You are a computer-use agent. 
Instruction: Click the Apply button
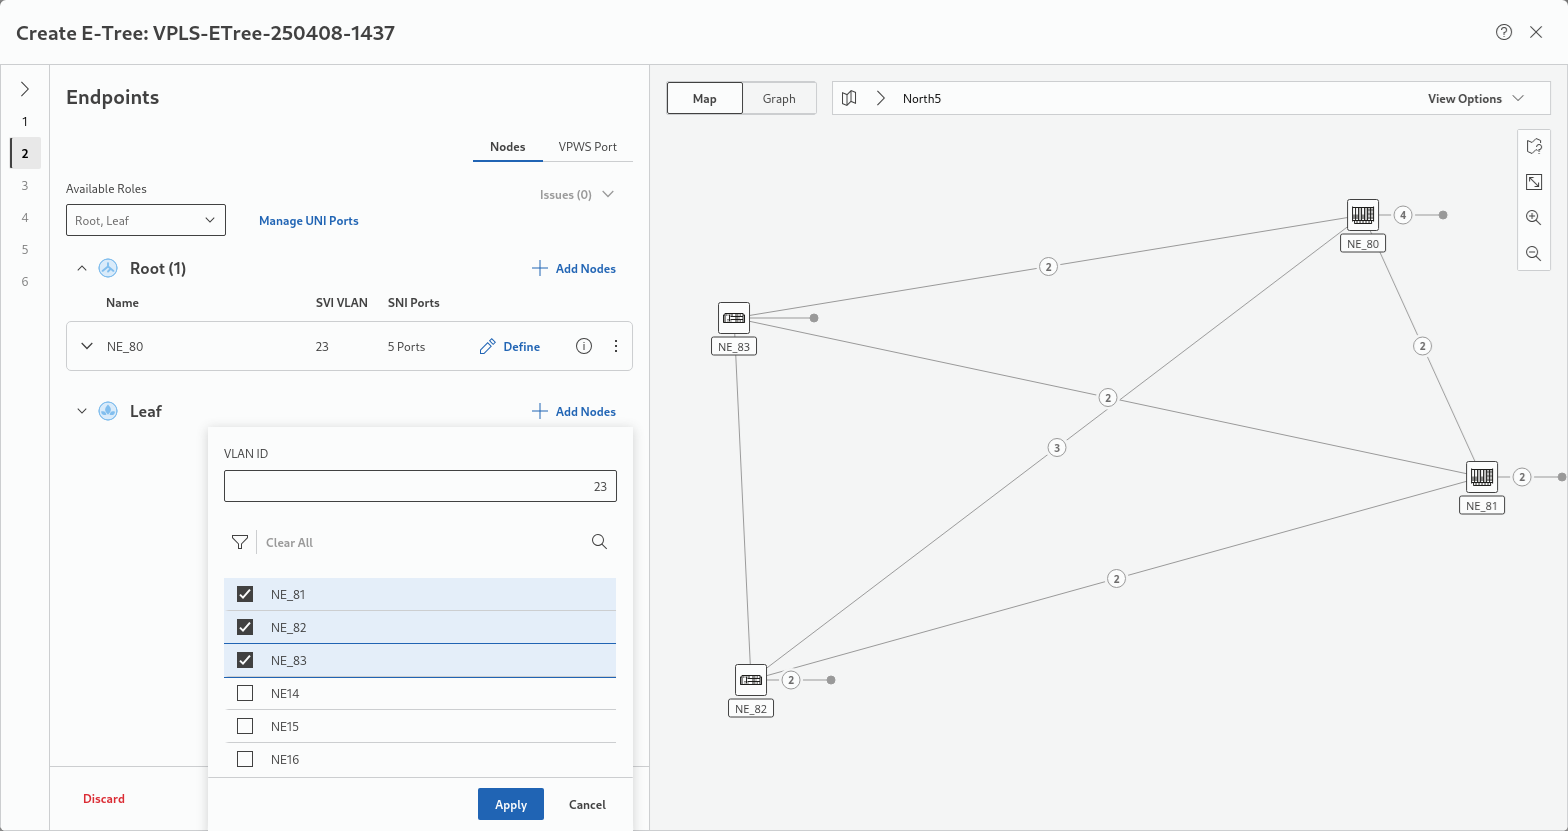click(x=510, y=804)
